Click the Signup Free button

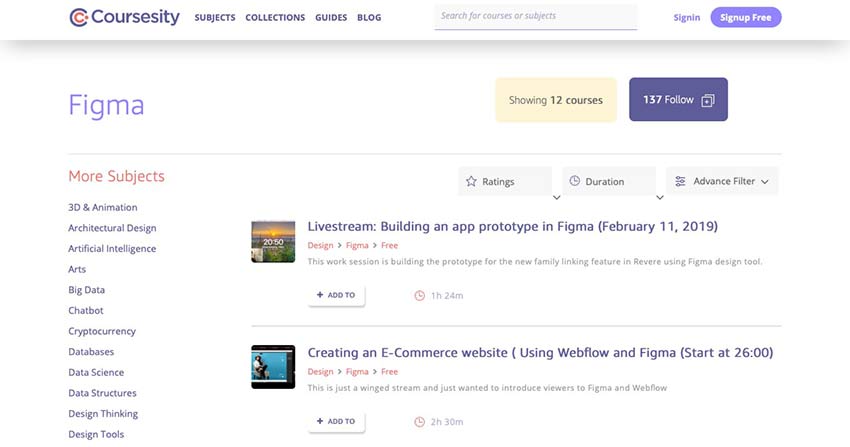pos(746,17)
